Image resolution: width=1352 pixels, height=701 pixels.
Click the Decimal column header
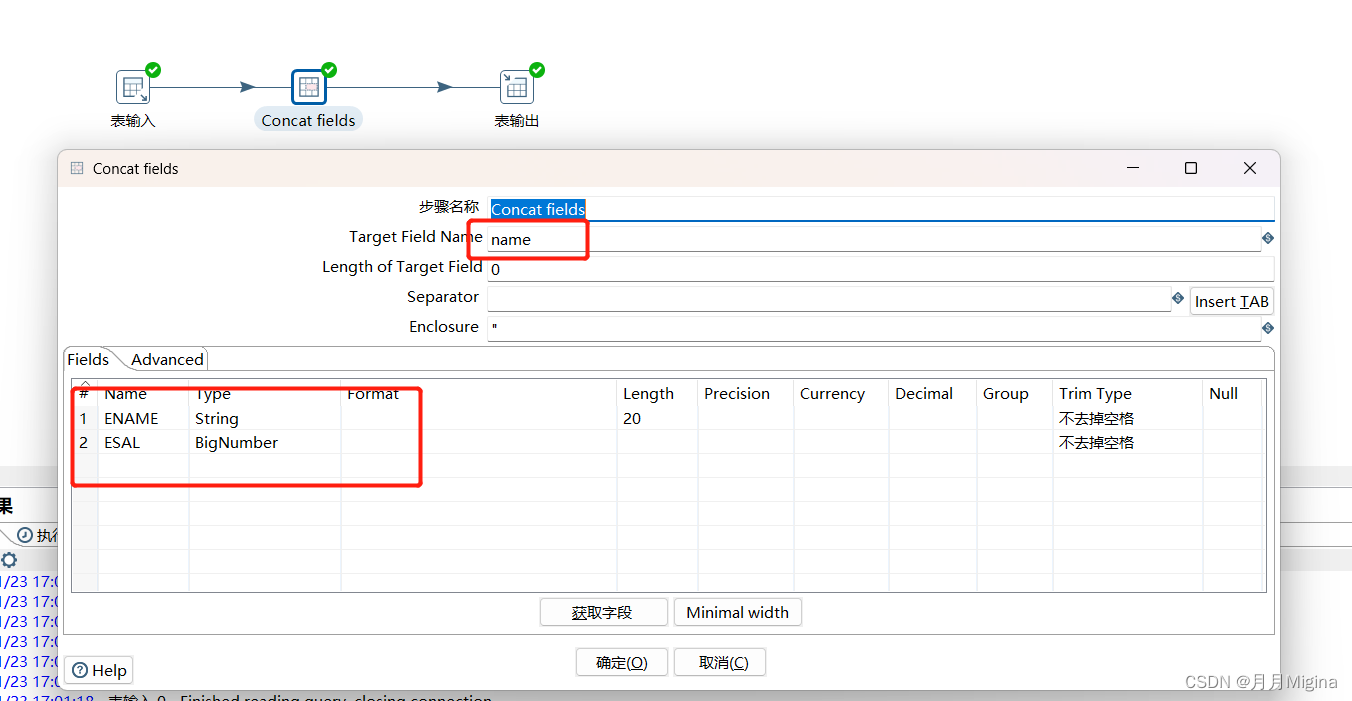click(x=933, y=393)
